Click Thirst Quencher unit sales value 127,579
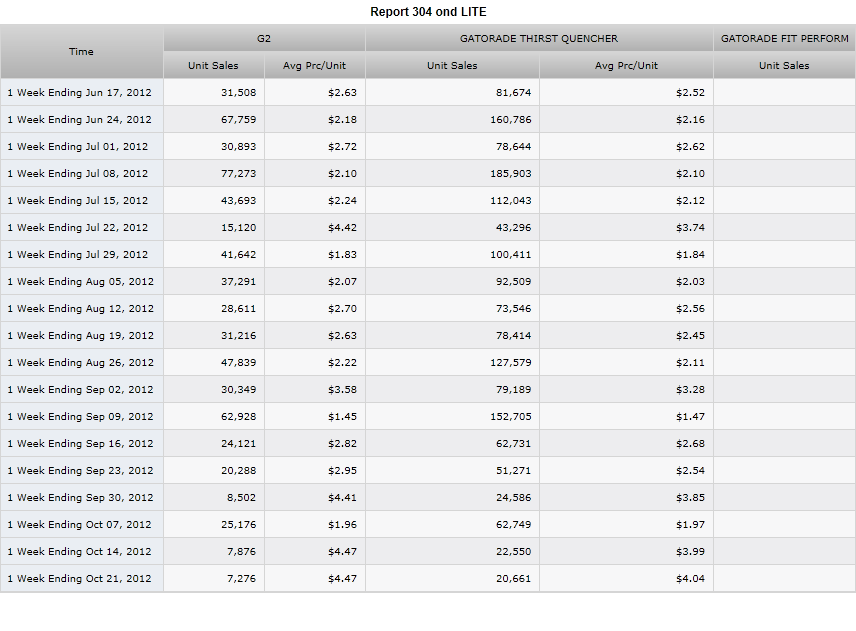Viewport: 856px width, 631px height. click(511, 362)
